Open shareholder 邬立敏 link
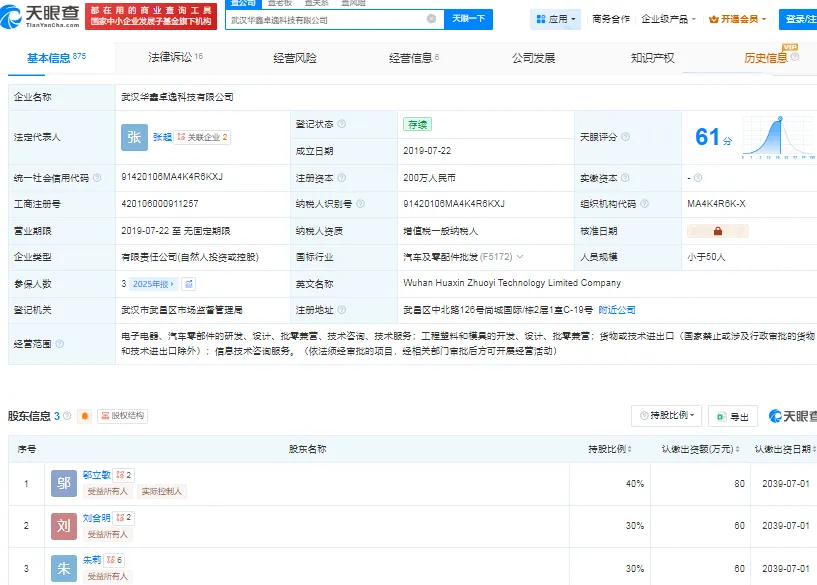 96,475
